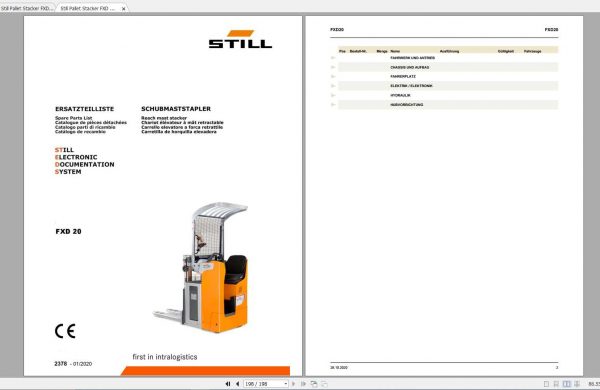This screenshot has height=390, width=600.
Task: Expand the HYDRAULIK row arrow
Action: (x=333, y=95)
